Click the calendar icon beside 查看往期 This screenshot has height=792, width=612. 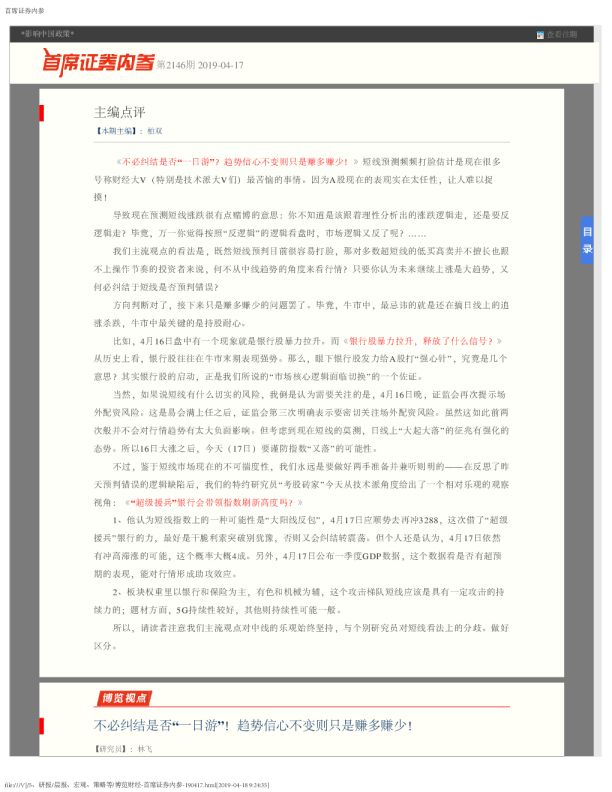tap(540, 35)
